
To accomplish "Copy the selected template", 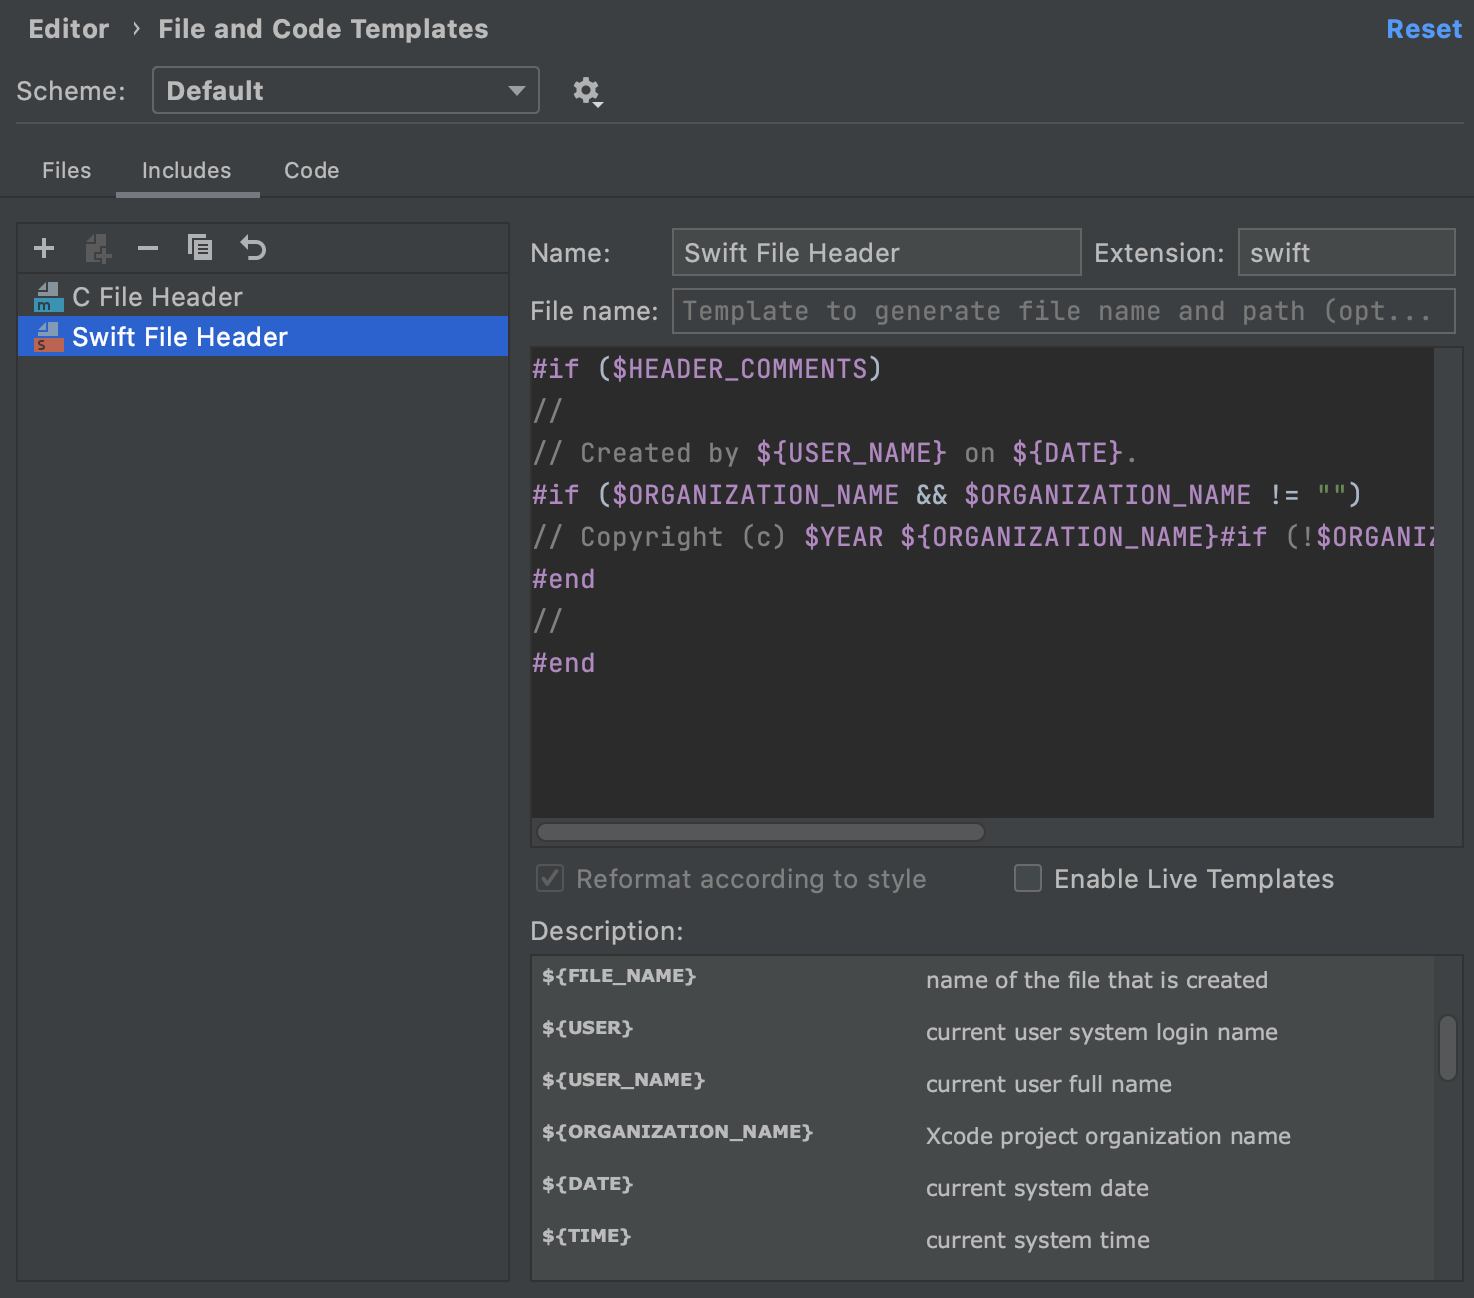I will coord(200,247).
